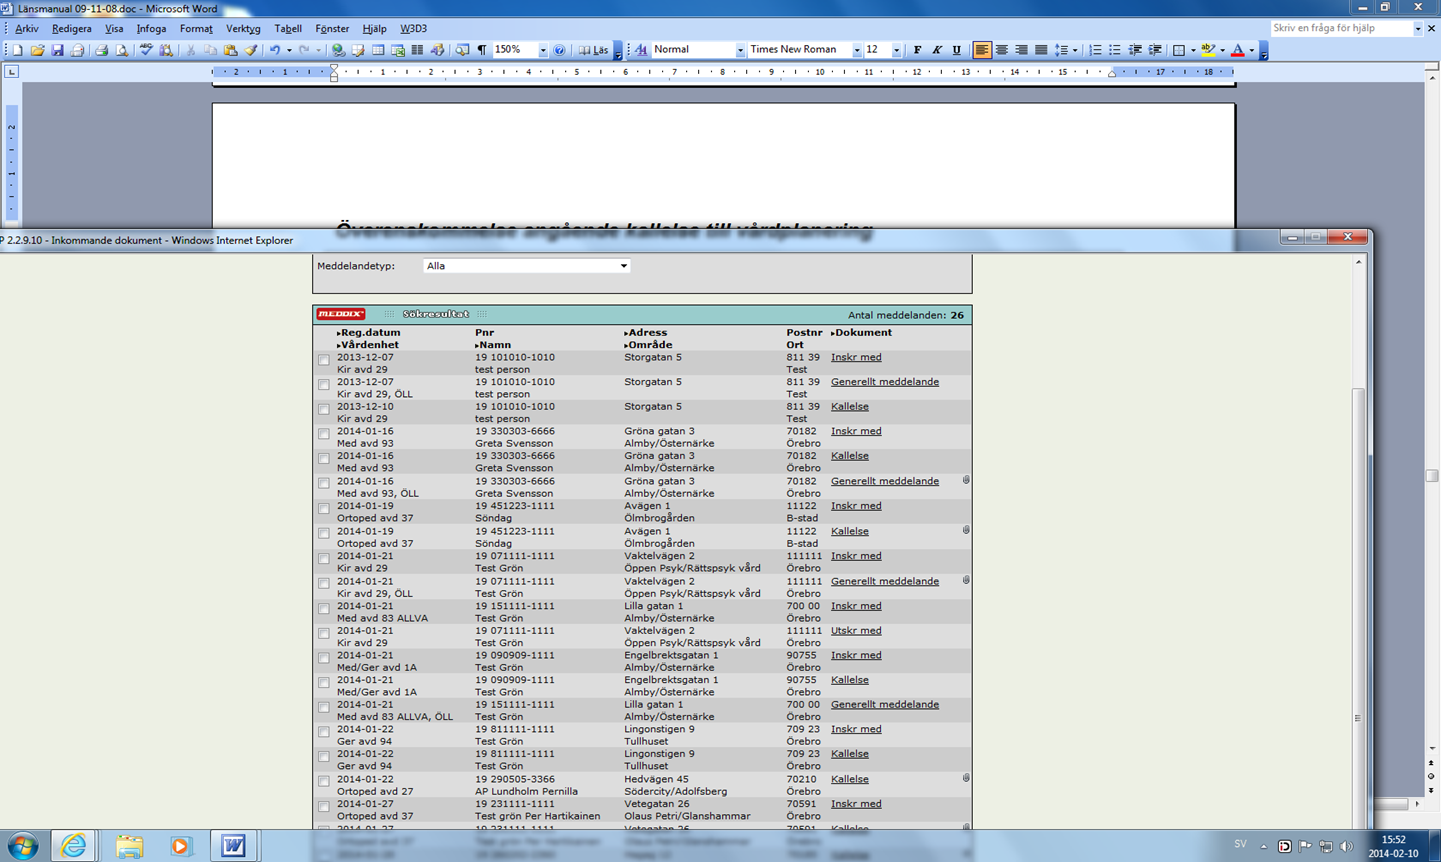Click the Format Painter brush
The width and height of the screenshot is (1441, 862).
[x=251, y=50]
